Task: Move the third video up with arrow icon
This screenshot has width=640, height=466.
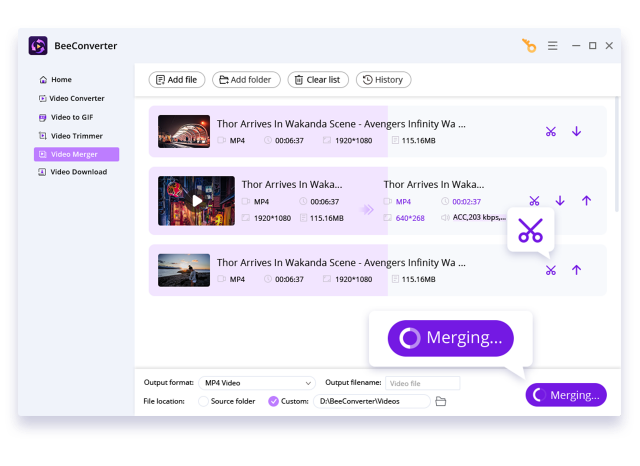Action: pos(576,270)
